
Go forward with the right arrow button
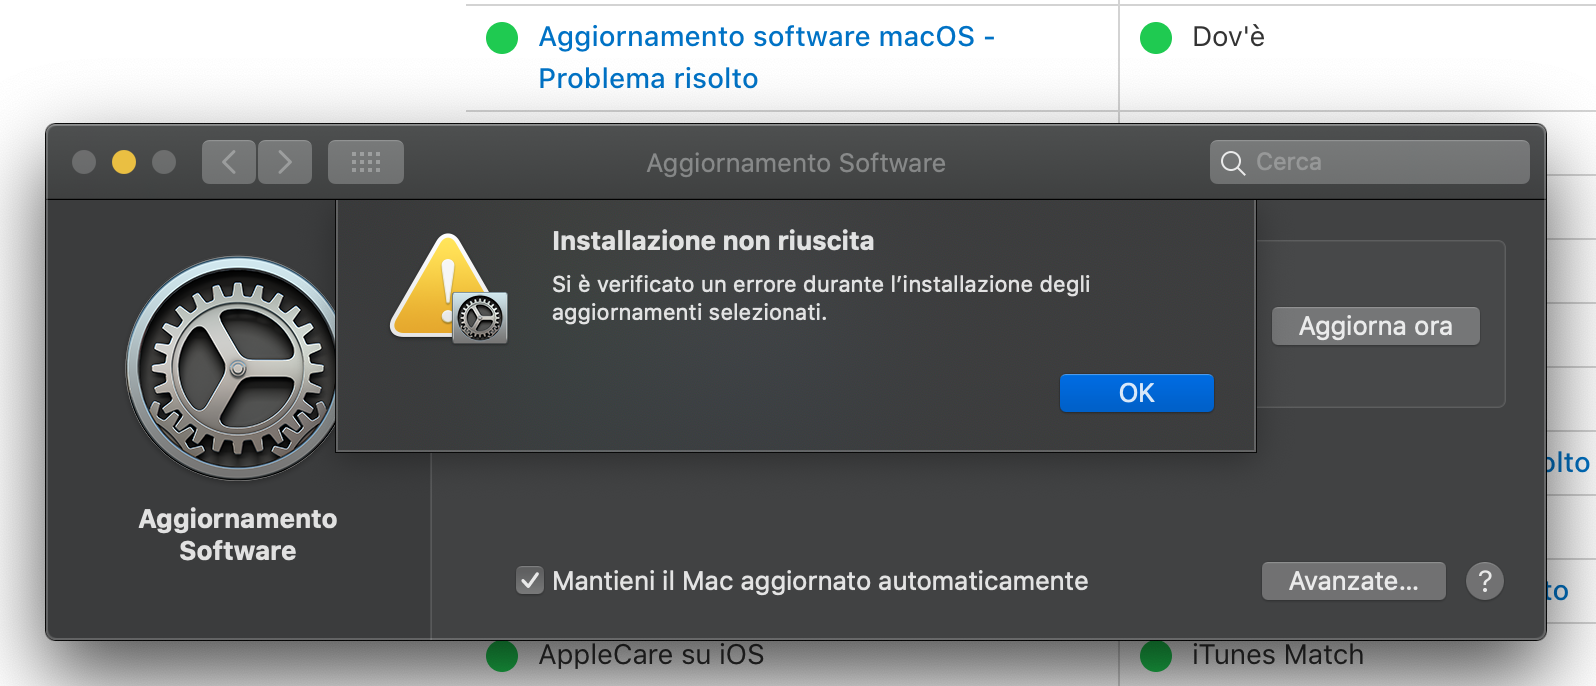[x=285, y=162]
